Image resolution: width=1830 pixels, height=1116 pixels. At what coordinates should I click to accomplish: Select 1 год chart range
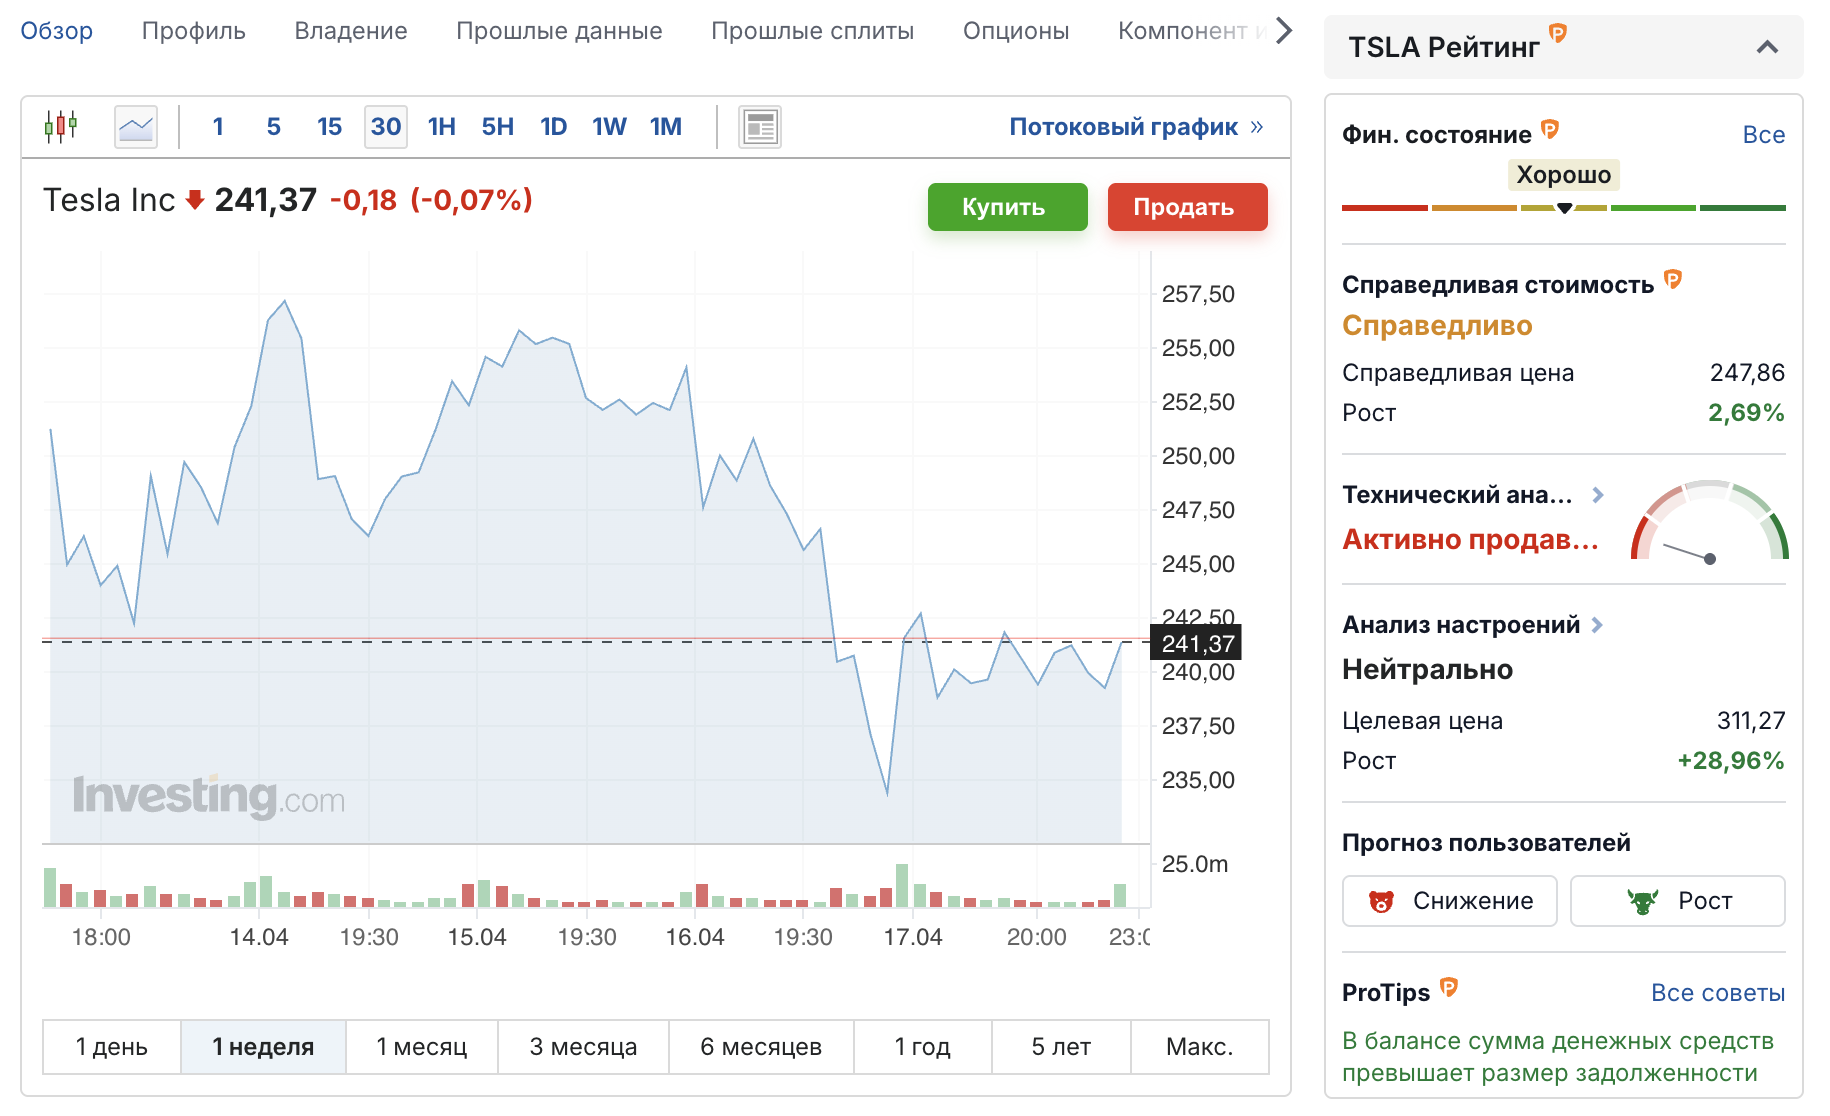coord(923,1047)
